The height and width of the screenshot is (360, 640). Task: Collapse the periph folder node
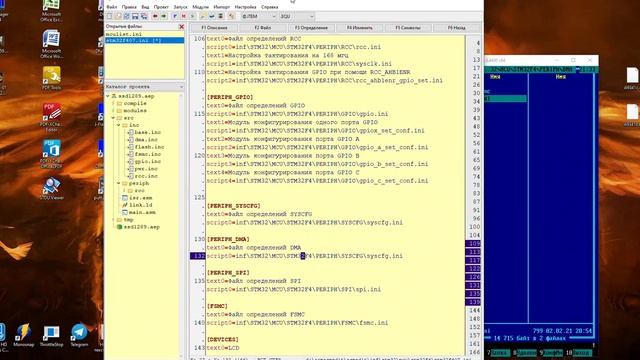coord(119,184)
